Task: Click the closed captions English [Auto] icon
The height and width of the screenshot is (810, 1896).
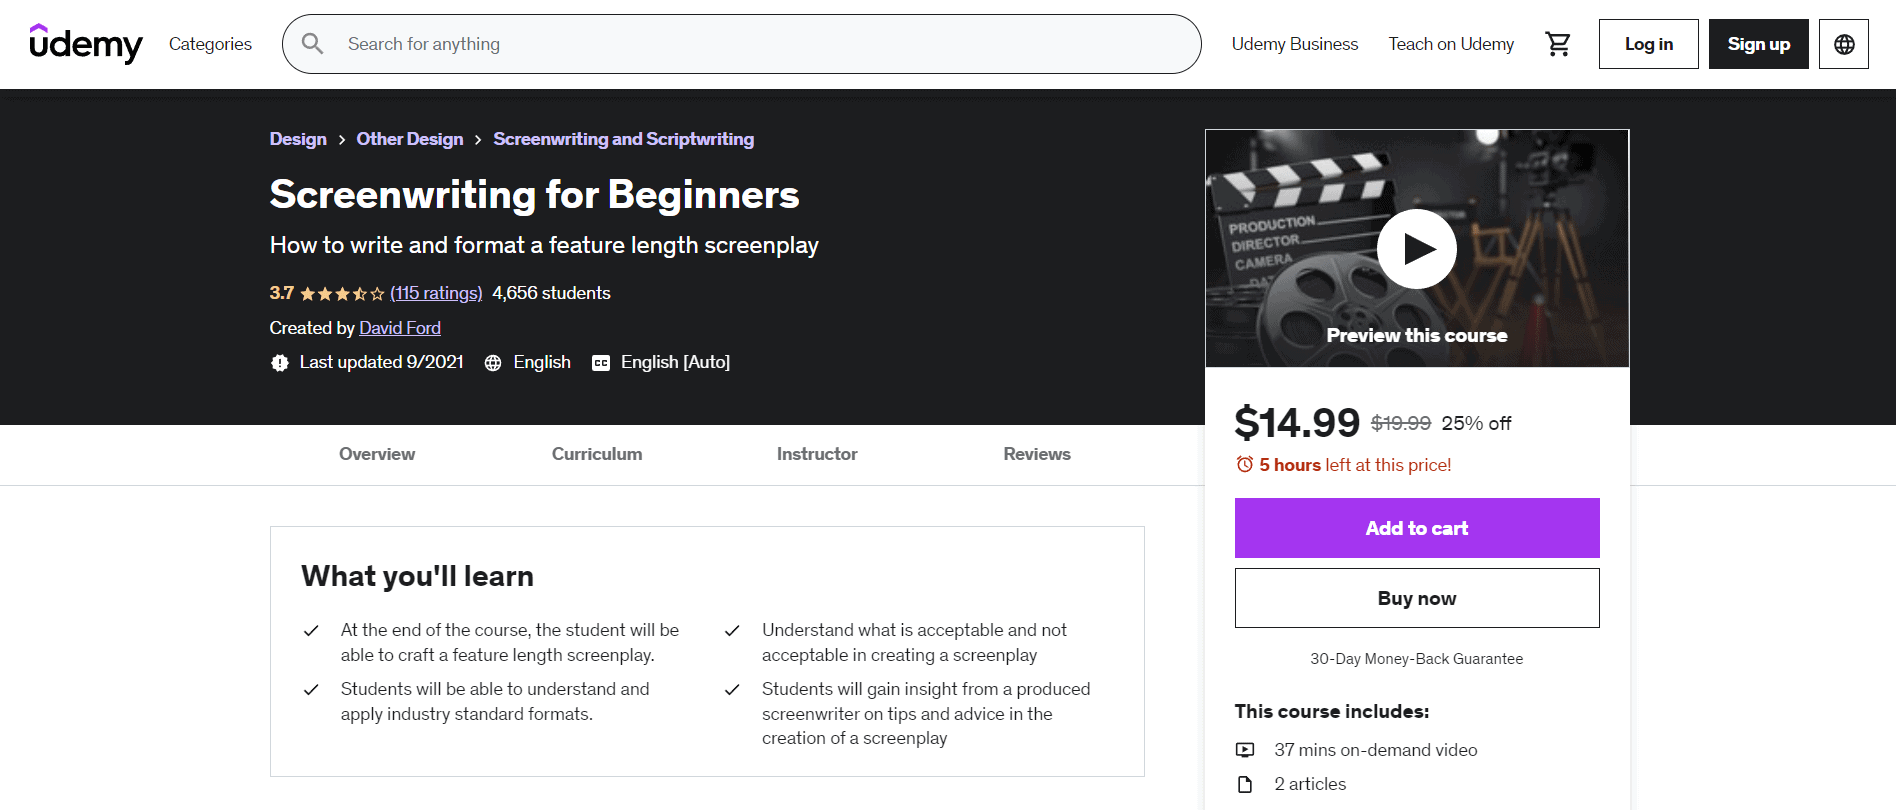Action: click(599, 362)
